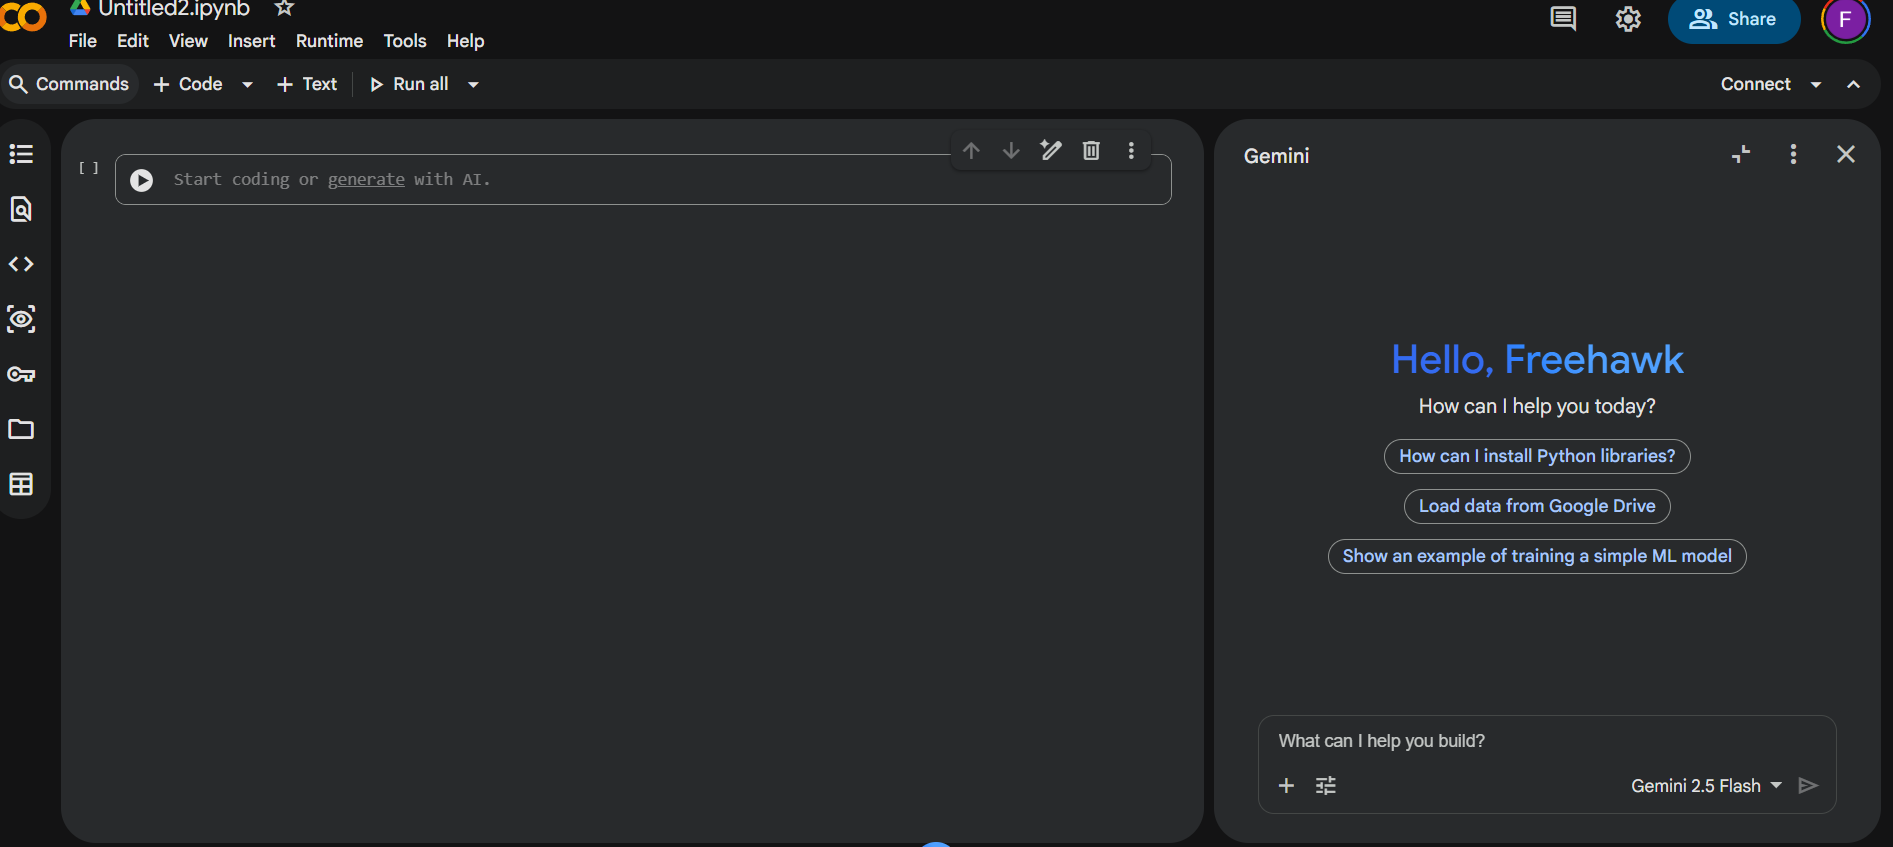
Task: Open the Edit menu
Action: [x=133, y=41]
